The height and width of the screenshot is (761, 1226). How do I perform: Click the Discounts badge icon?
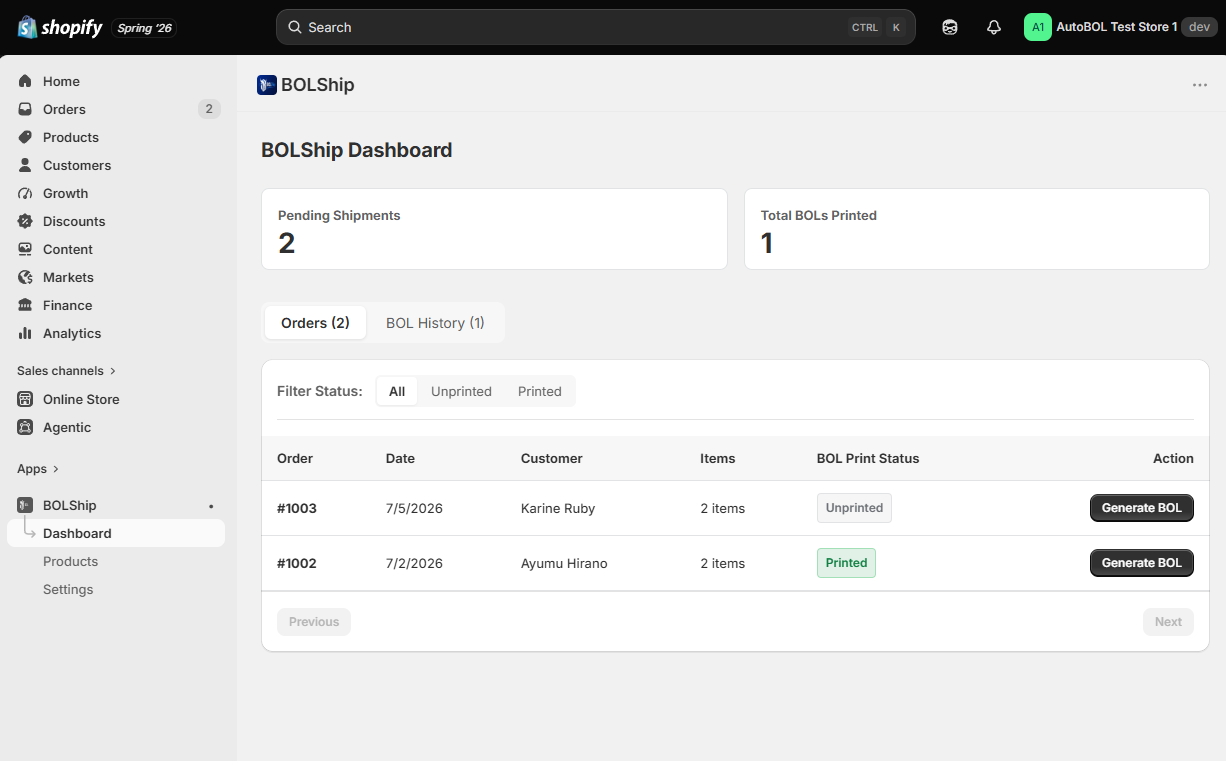(x=25, y=221)
